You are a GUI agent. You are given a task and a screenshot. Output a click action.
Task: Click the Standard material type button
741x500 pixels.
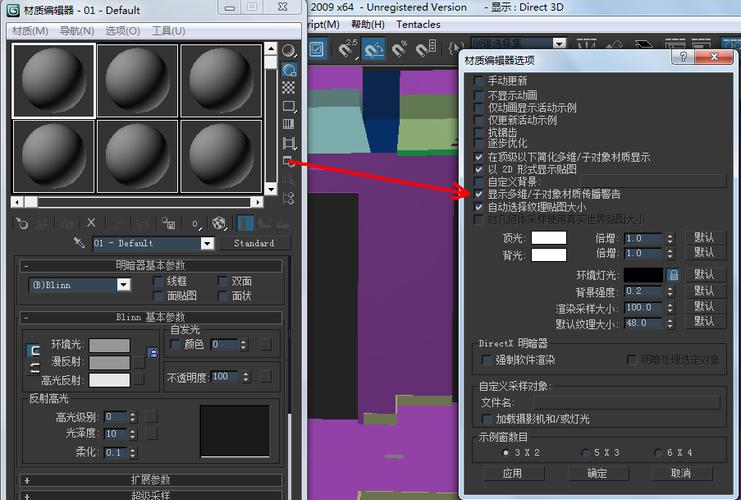pos(254,243)
